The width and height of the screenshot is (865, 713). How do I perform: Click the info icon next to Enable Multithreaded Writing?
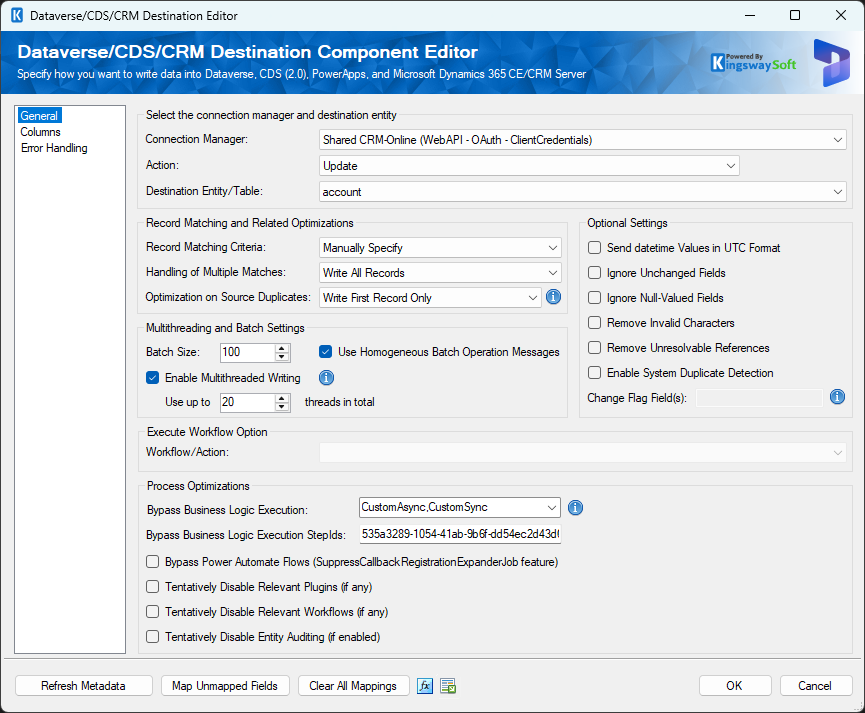(x=326, y=377)
